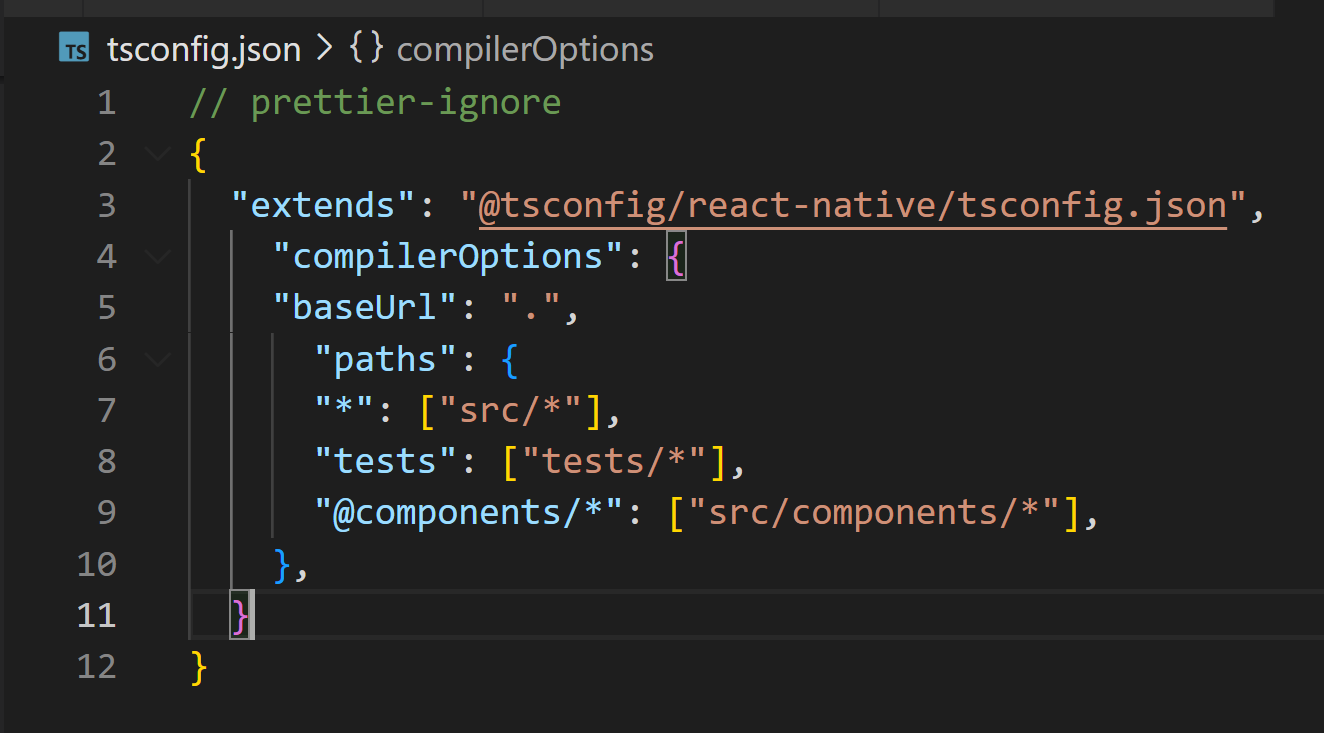Collapse the root object using line 2 chevron

click(x=157, y=153)
